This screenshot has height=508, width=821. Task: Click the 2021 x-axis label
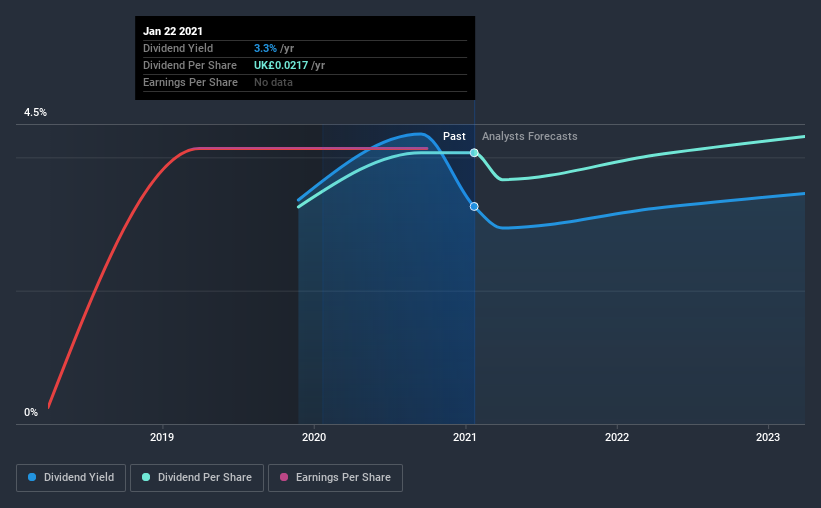point(465,437)
